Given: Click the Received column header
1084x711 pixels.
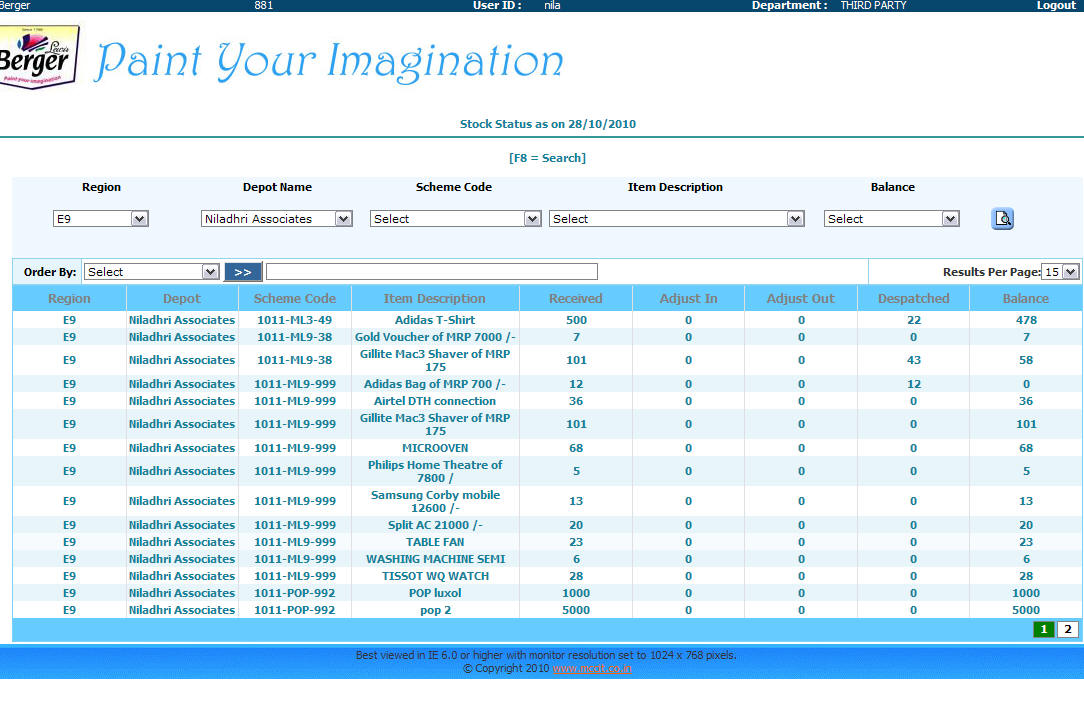Looking at the screenshot, I should (576, 299).
